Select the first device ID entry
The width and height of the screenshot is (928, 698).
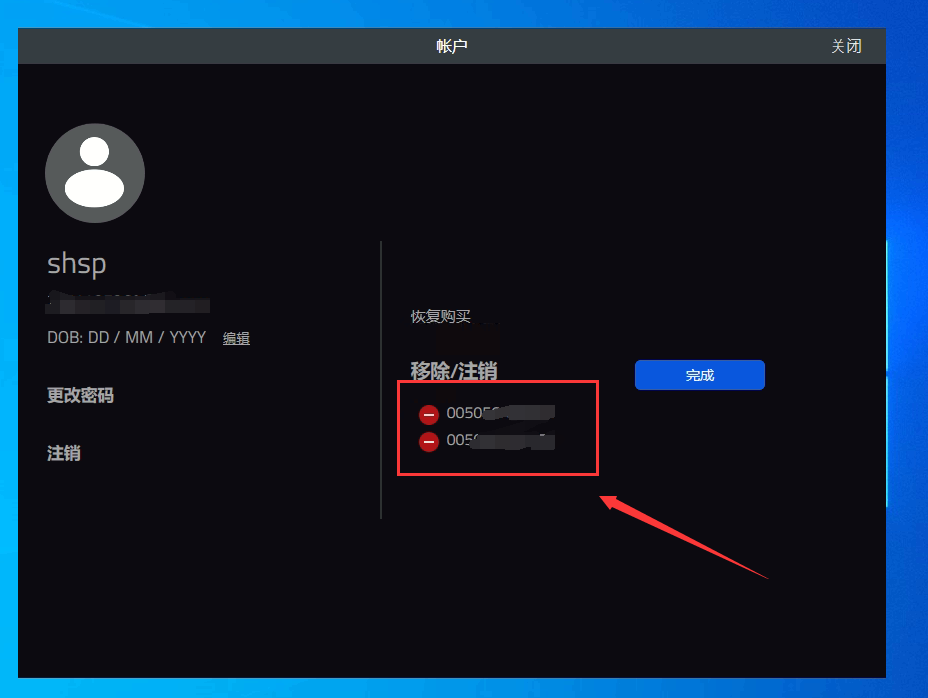500,413
